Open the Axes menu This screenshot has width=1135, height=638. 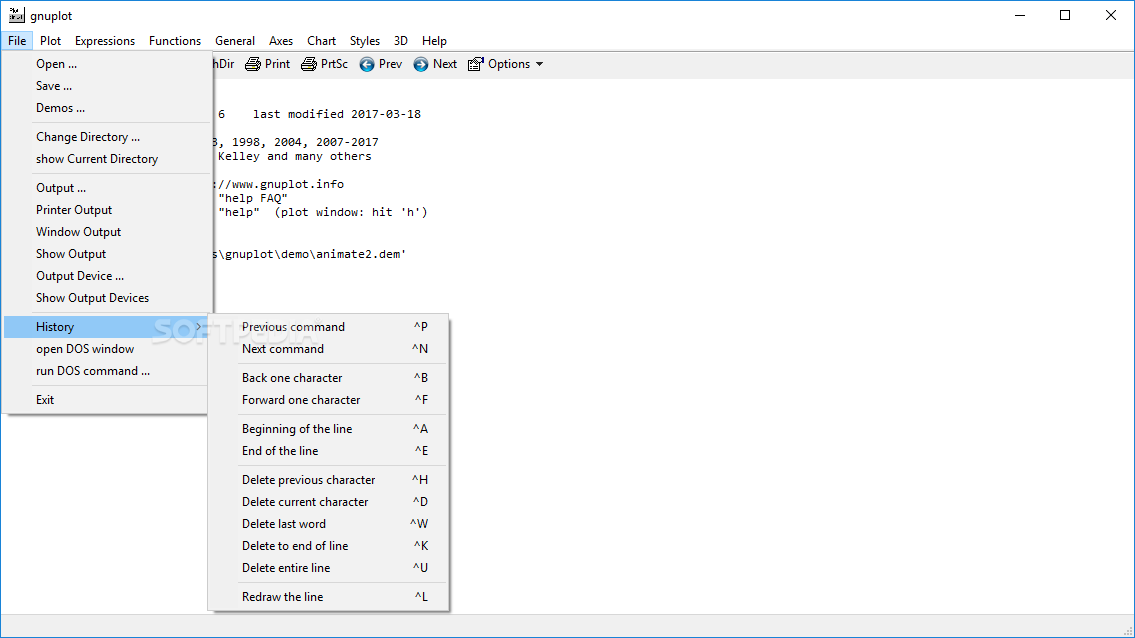pos(281,41)
